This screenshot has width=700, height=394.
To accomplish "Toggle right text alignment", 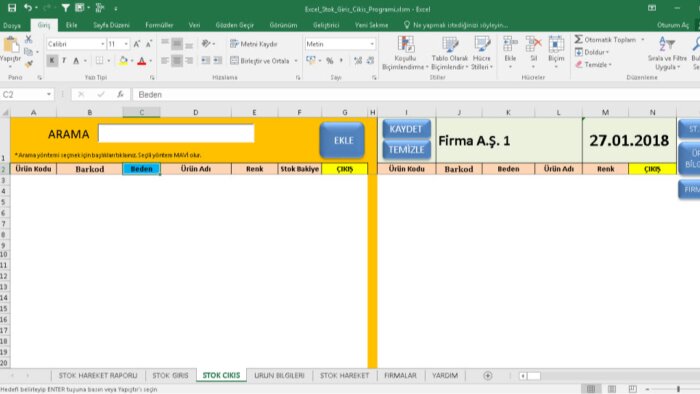I will click(x=189, y=61).
